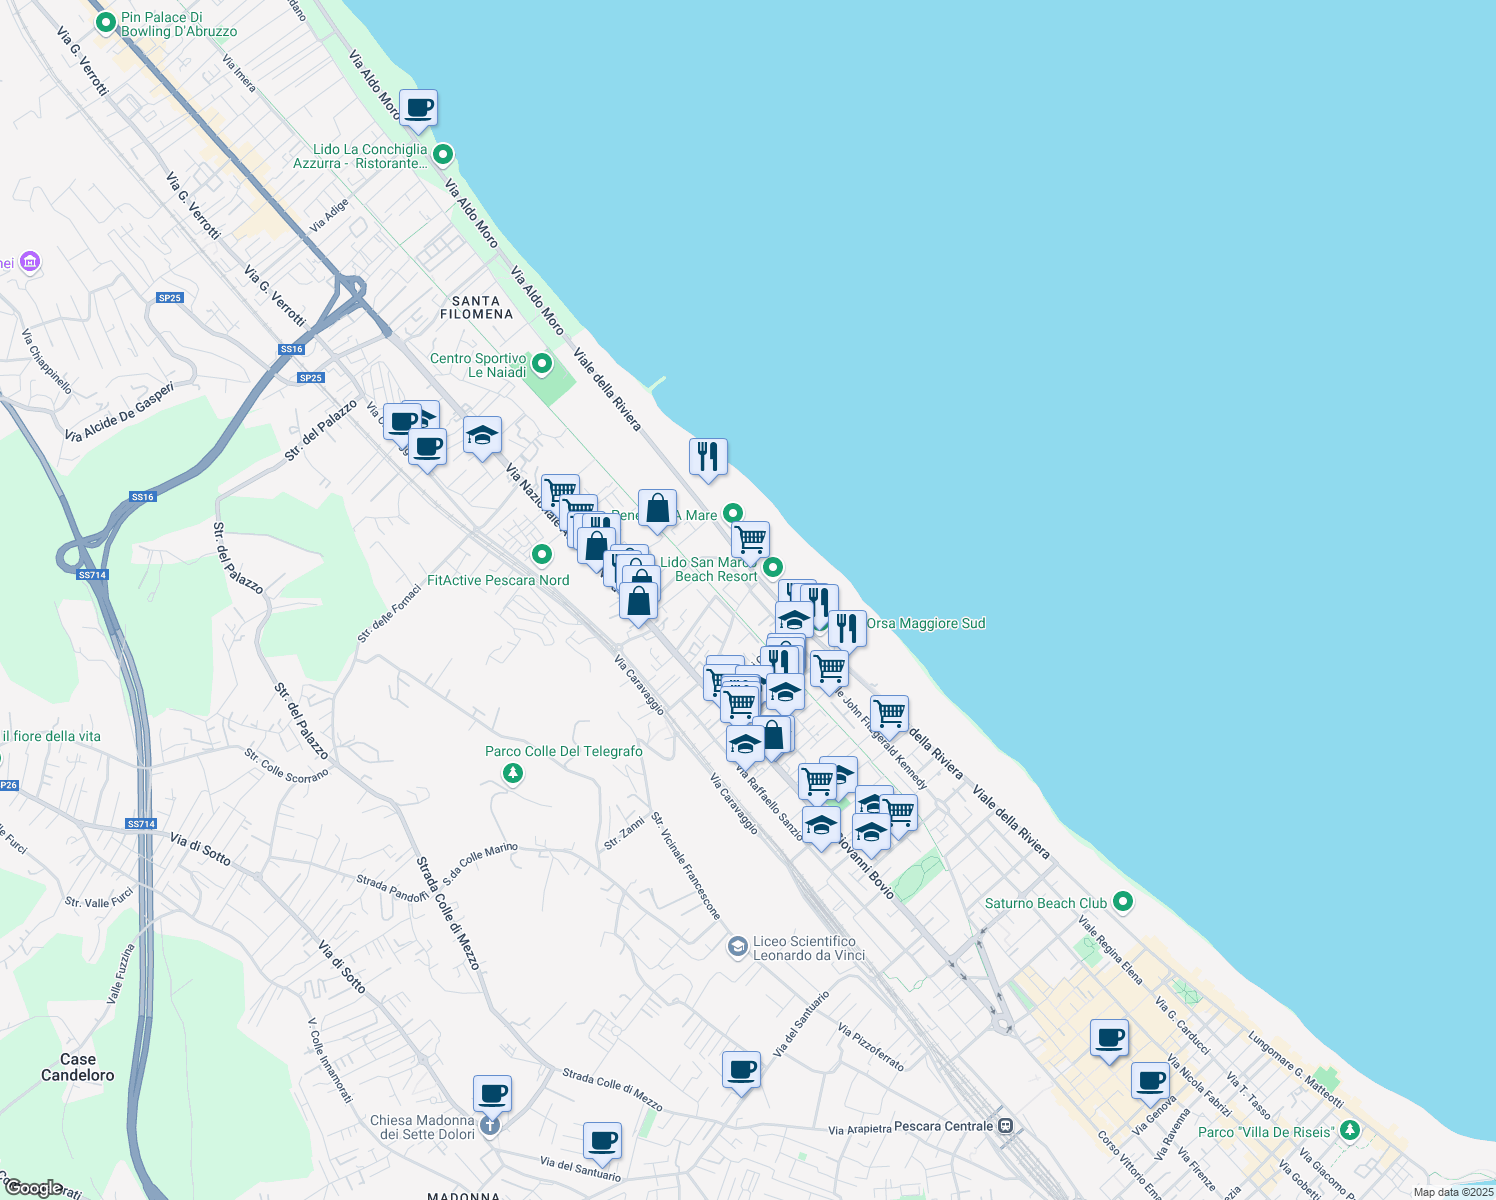The height and width of the screenshot is (1200, 1496).
Task: Click the 'Str. Vicinale Francescone' label
Action: [x=686, y=866]
